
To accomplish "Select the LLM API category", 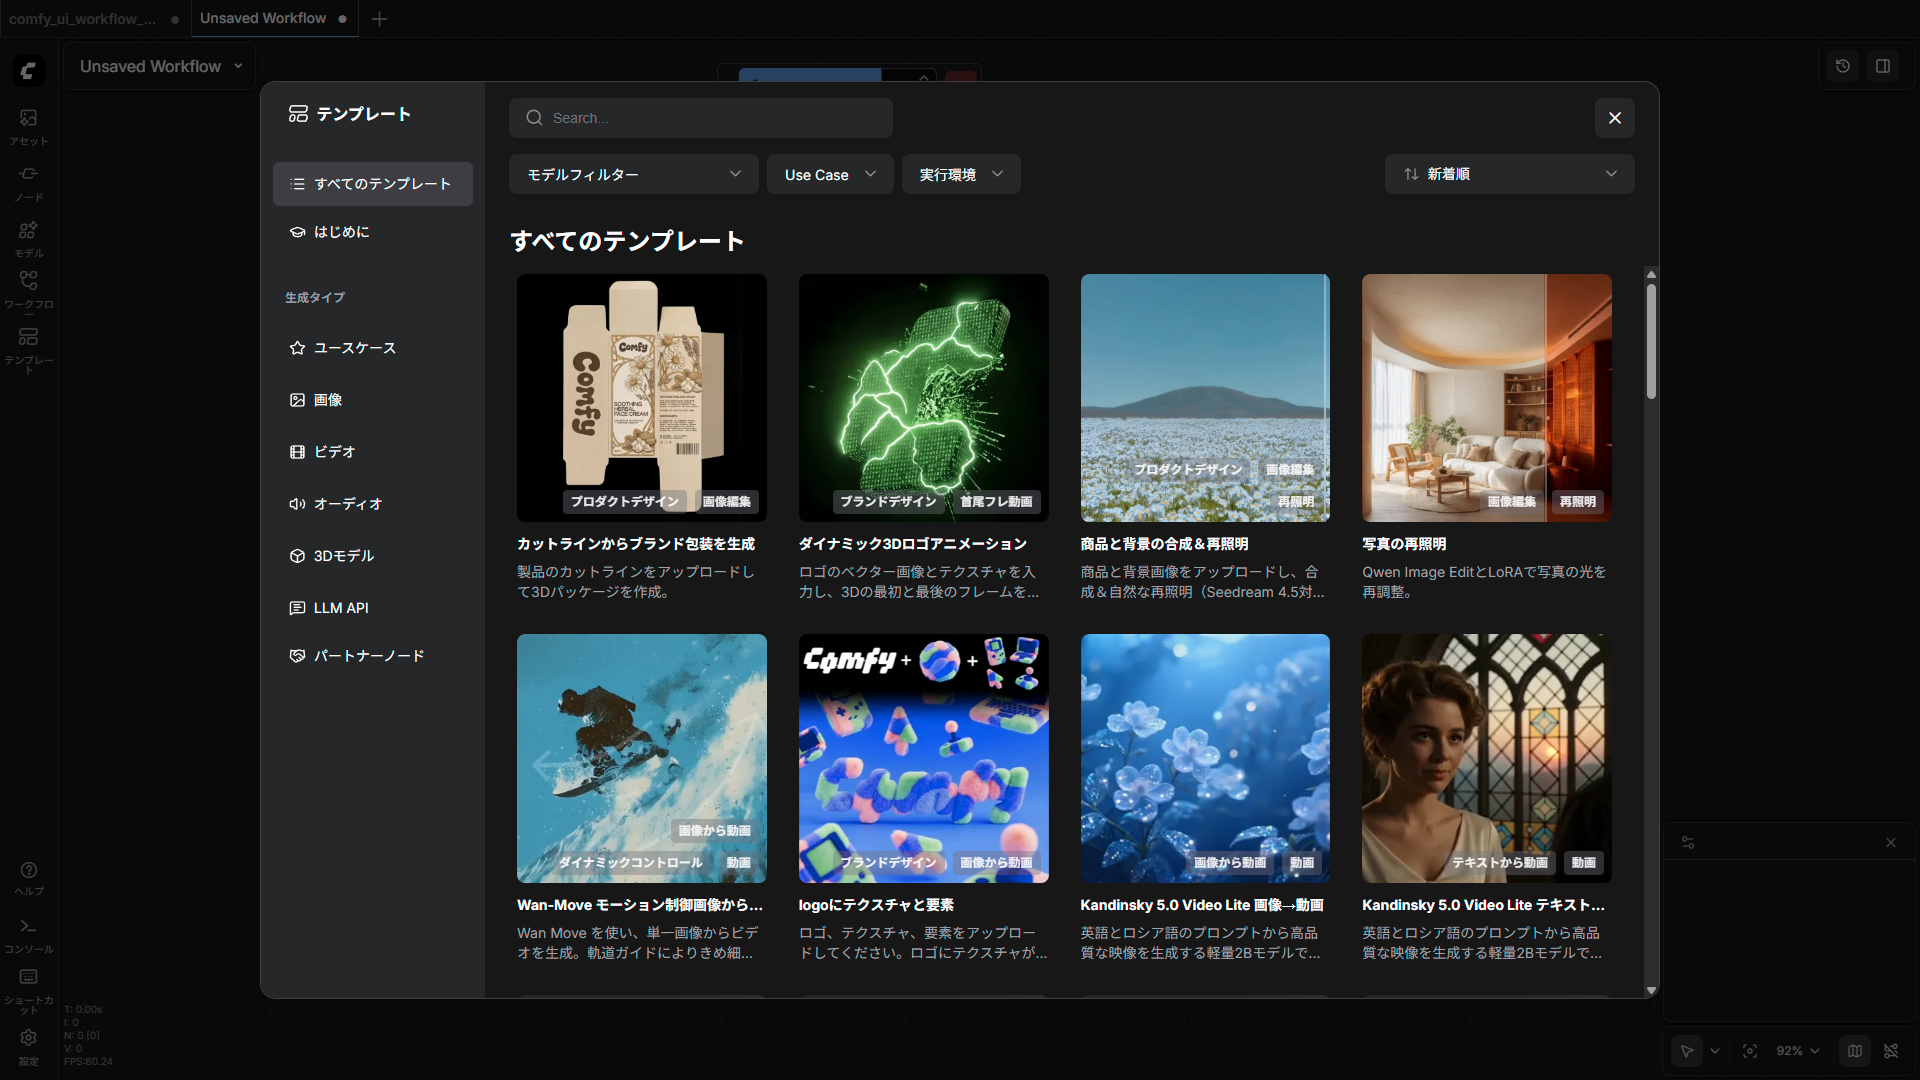I will tap(340, 608).
